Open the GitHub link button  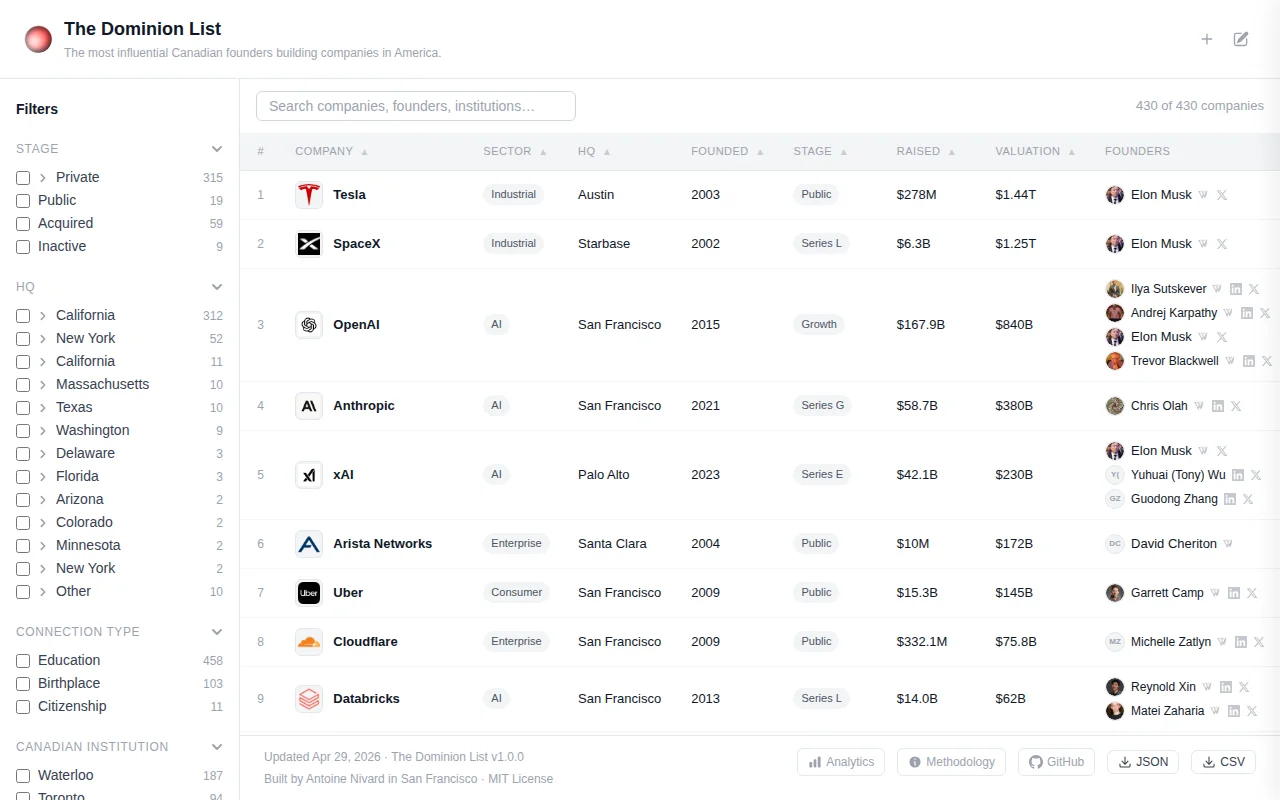[x=1056, y=762]
